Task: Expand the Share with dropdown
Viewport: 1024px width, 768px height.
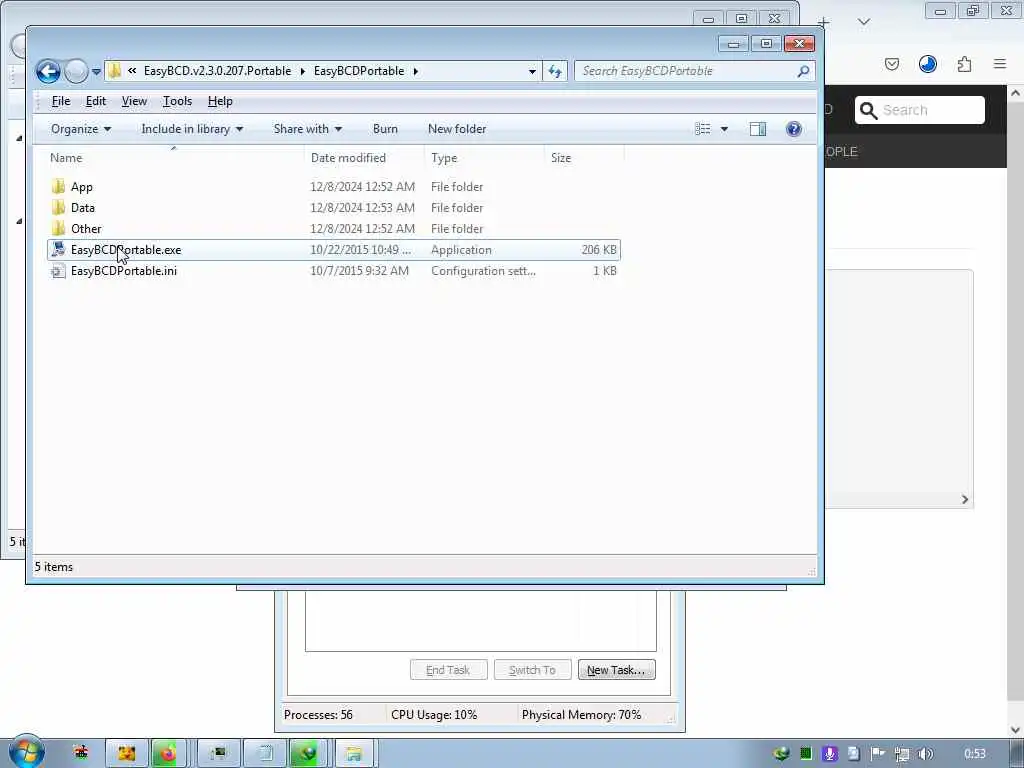Action: [x=308, y=129]
